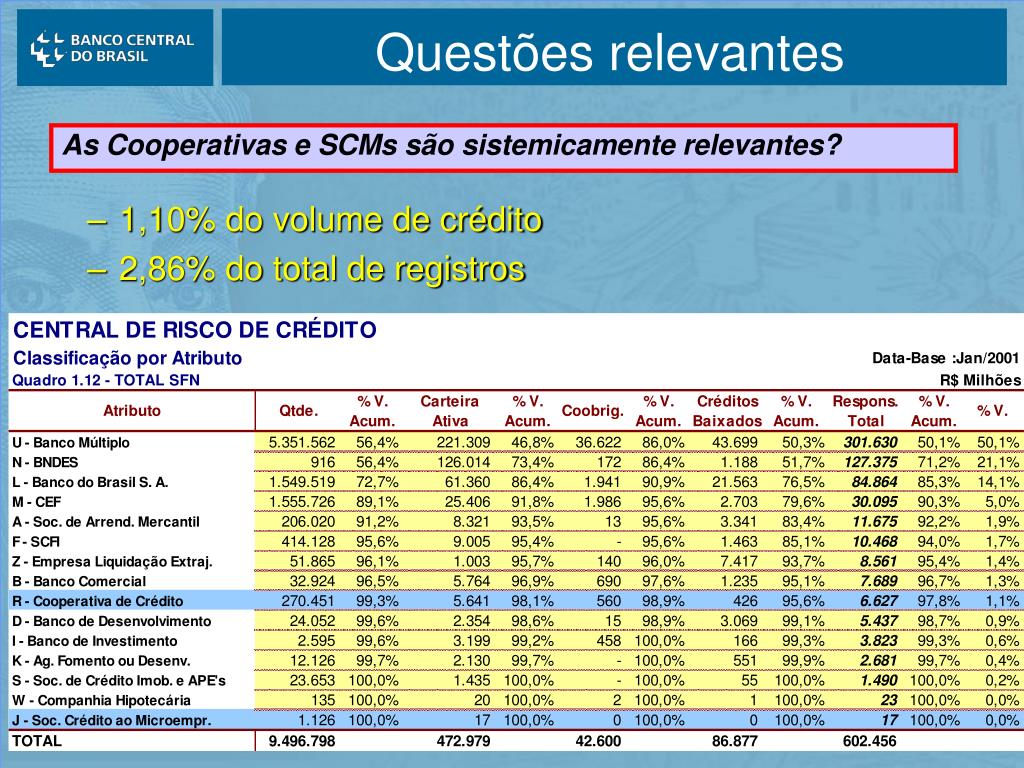The width and height of the screenshot is (1024, 768).
Task: Click the question 'As Cooperativas e SCMs são sistemicamente relevantes?'
Action: pos(452,145)
